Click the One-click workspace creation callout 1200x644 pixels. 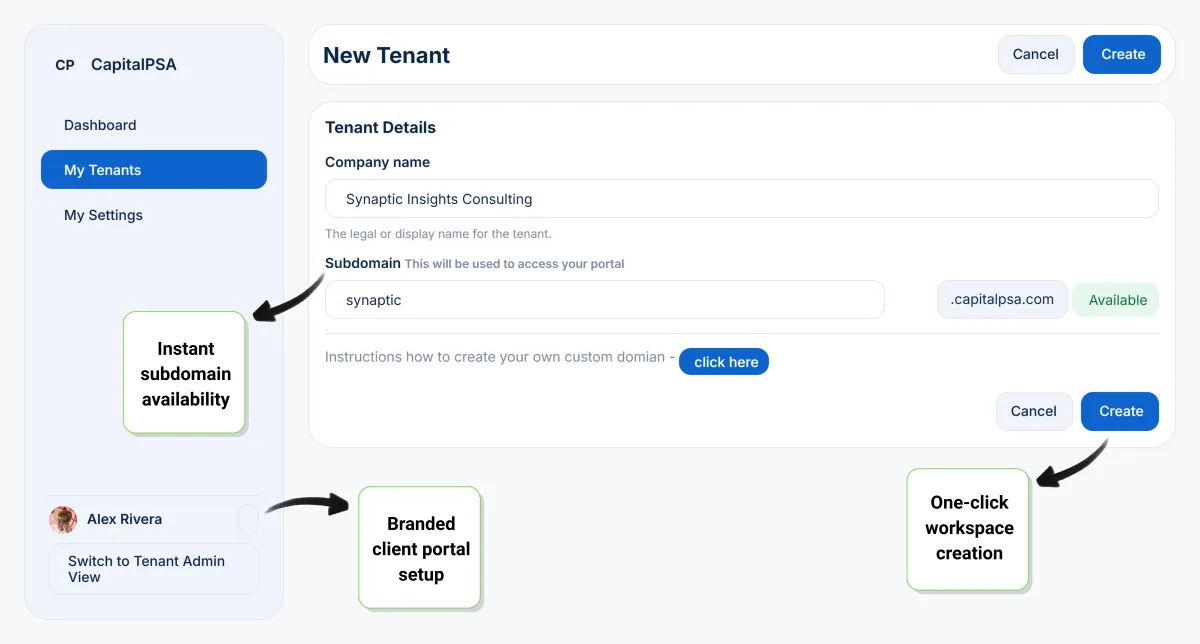pos(968,528)
